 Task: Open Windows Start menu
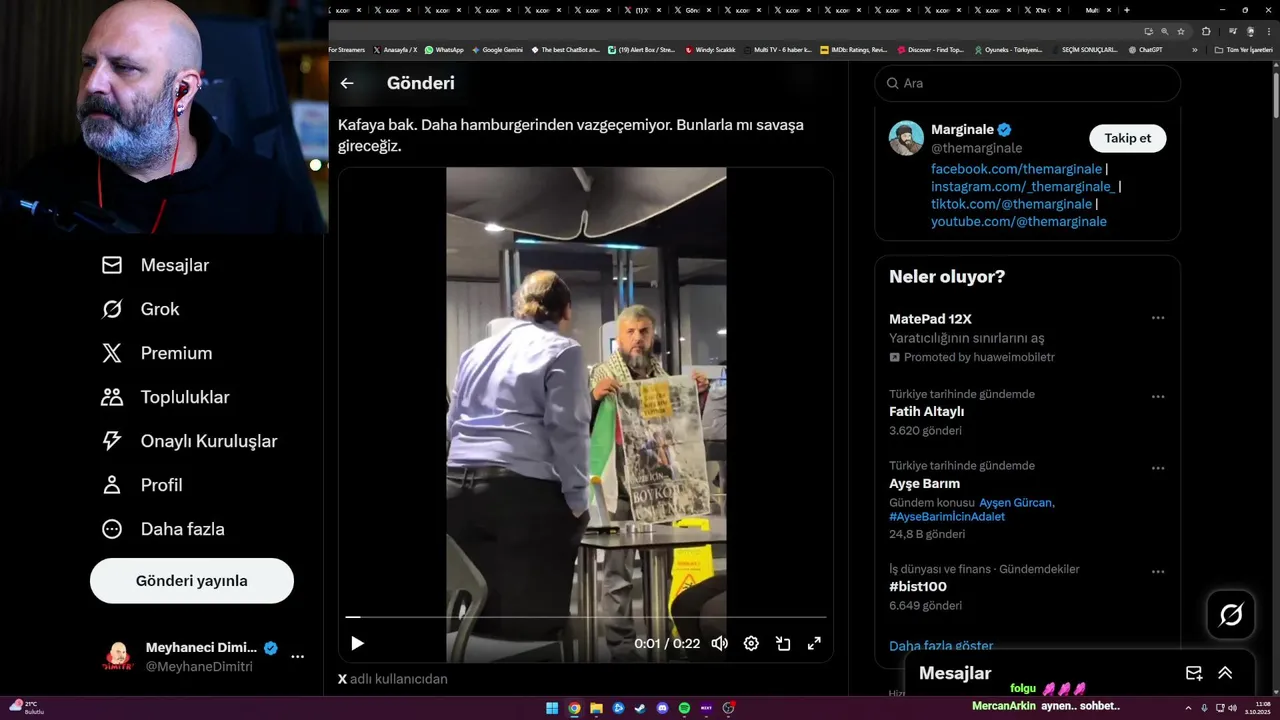pyautogui.click(x=552, y=708)
